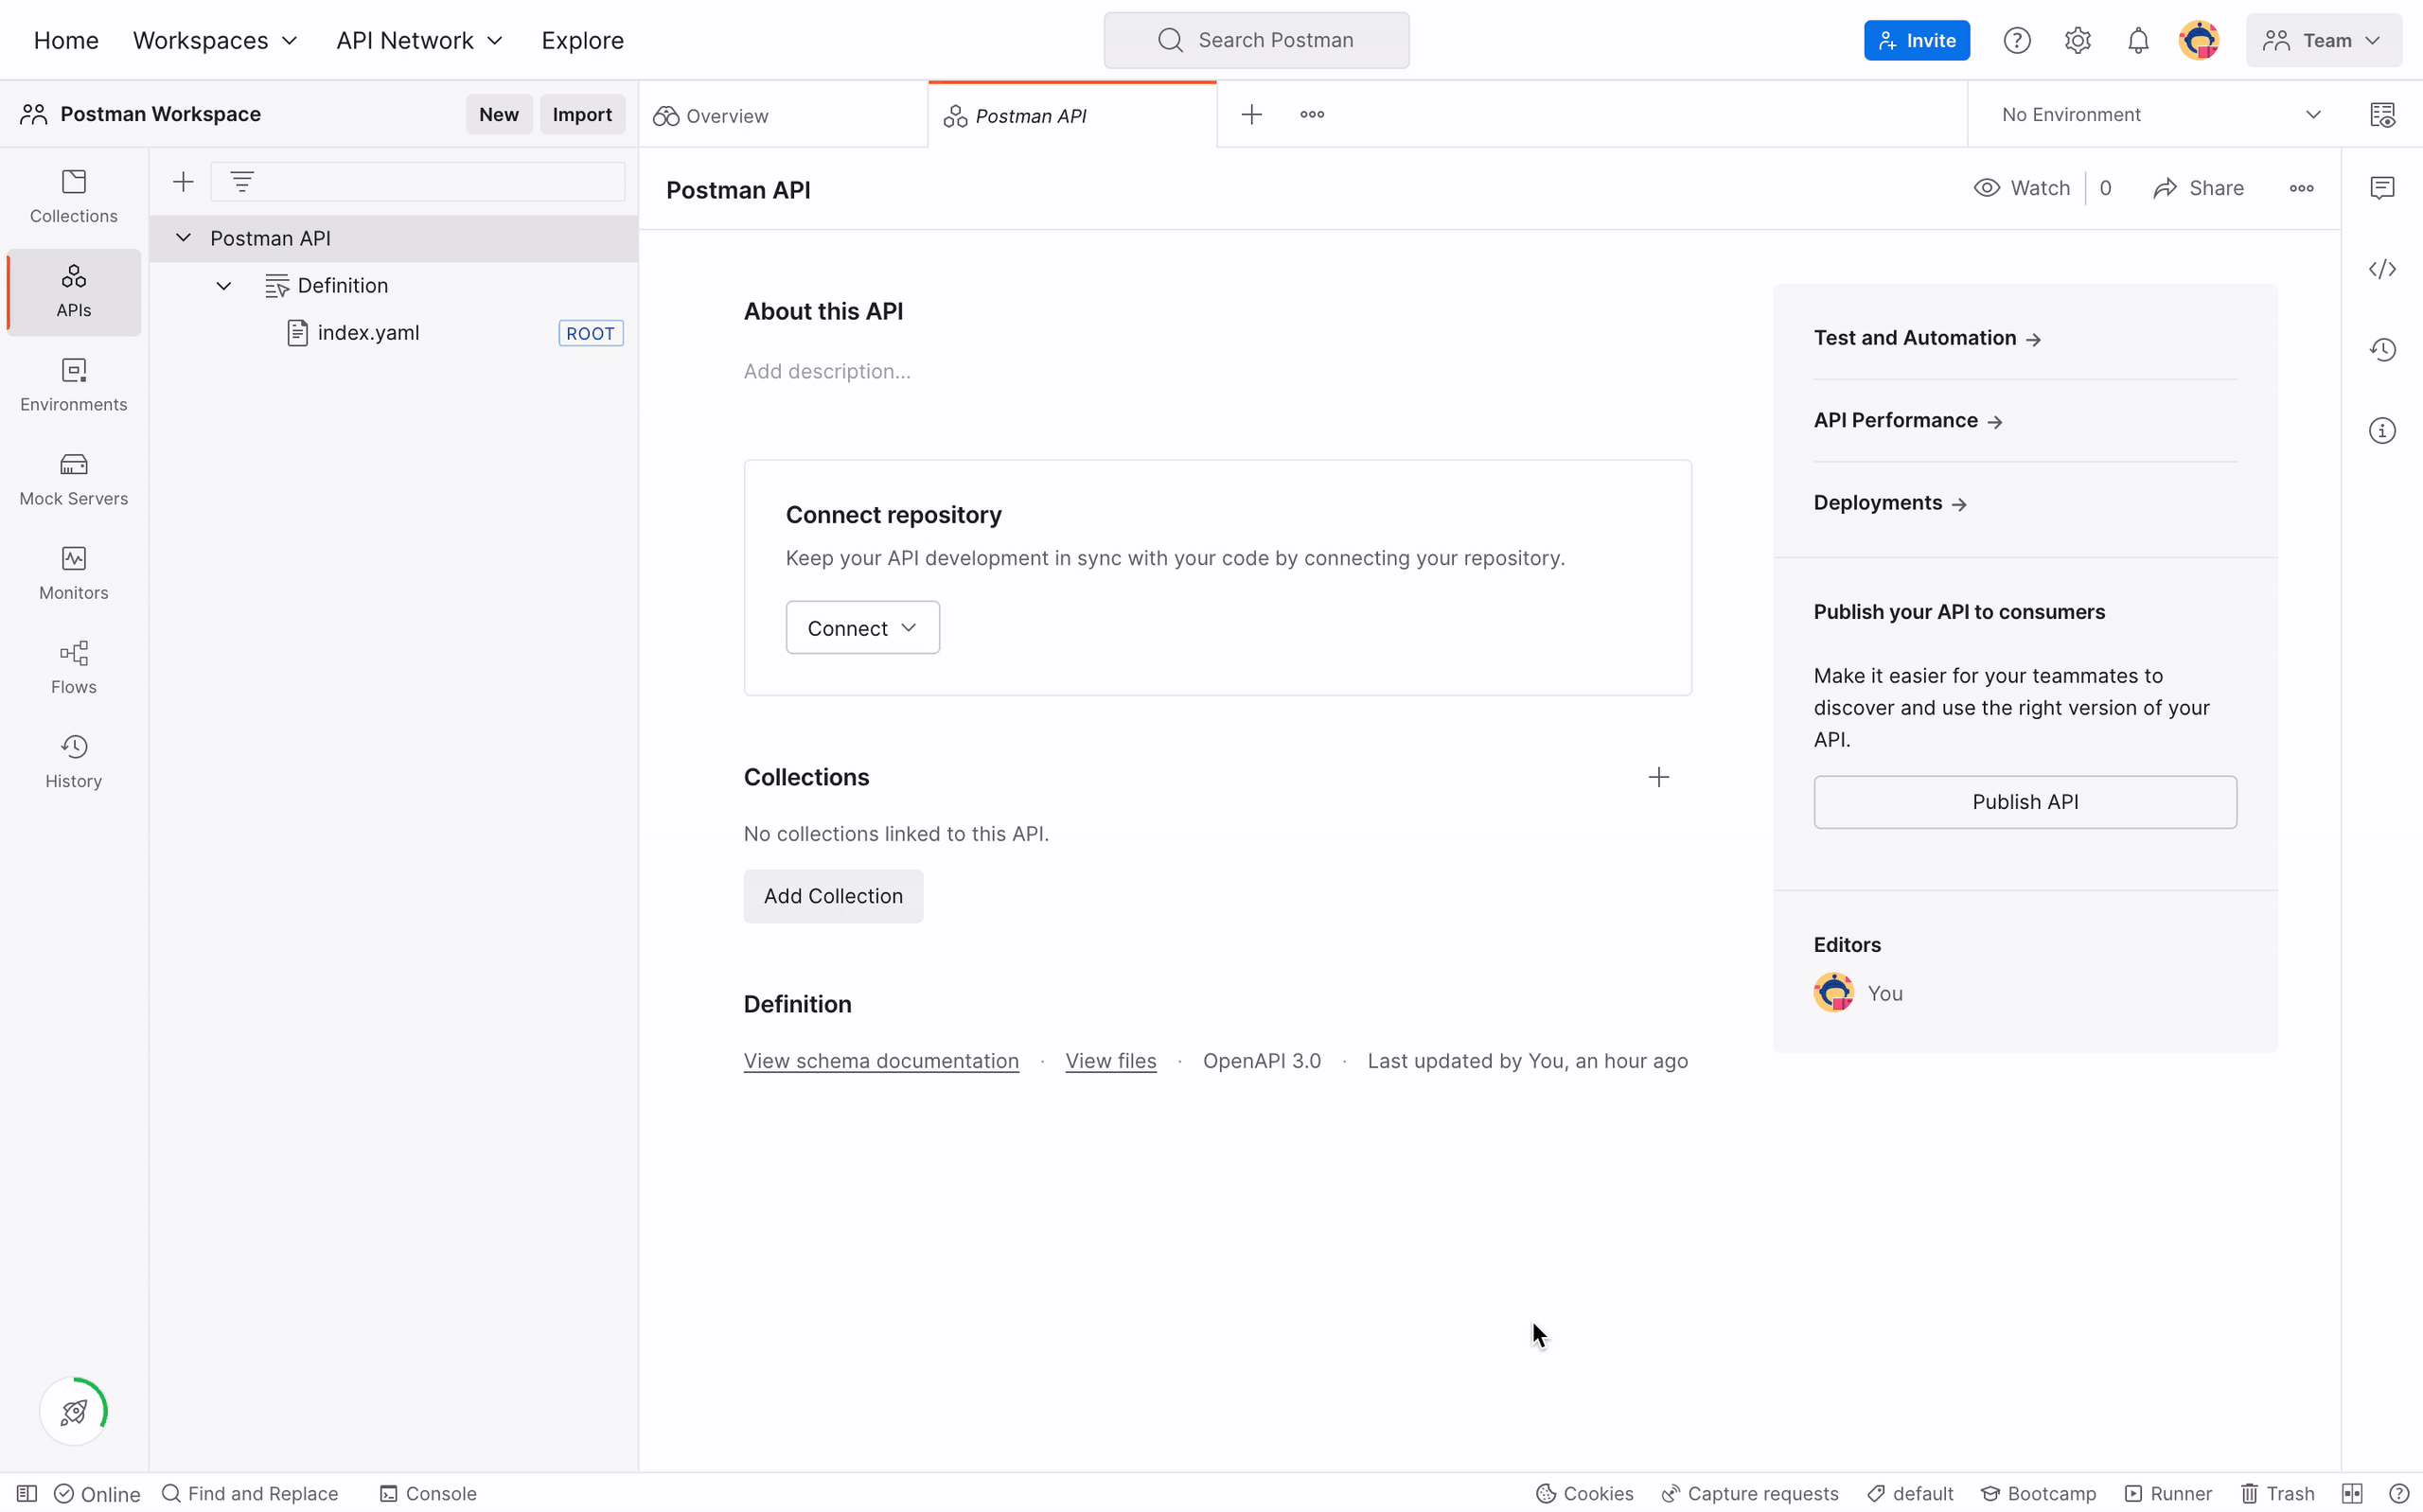
Task: Open Cookies from the status bar
Action: [1584, 1493]
